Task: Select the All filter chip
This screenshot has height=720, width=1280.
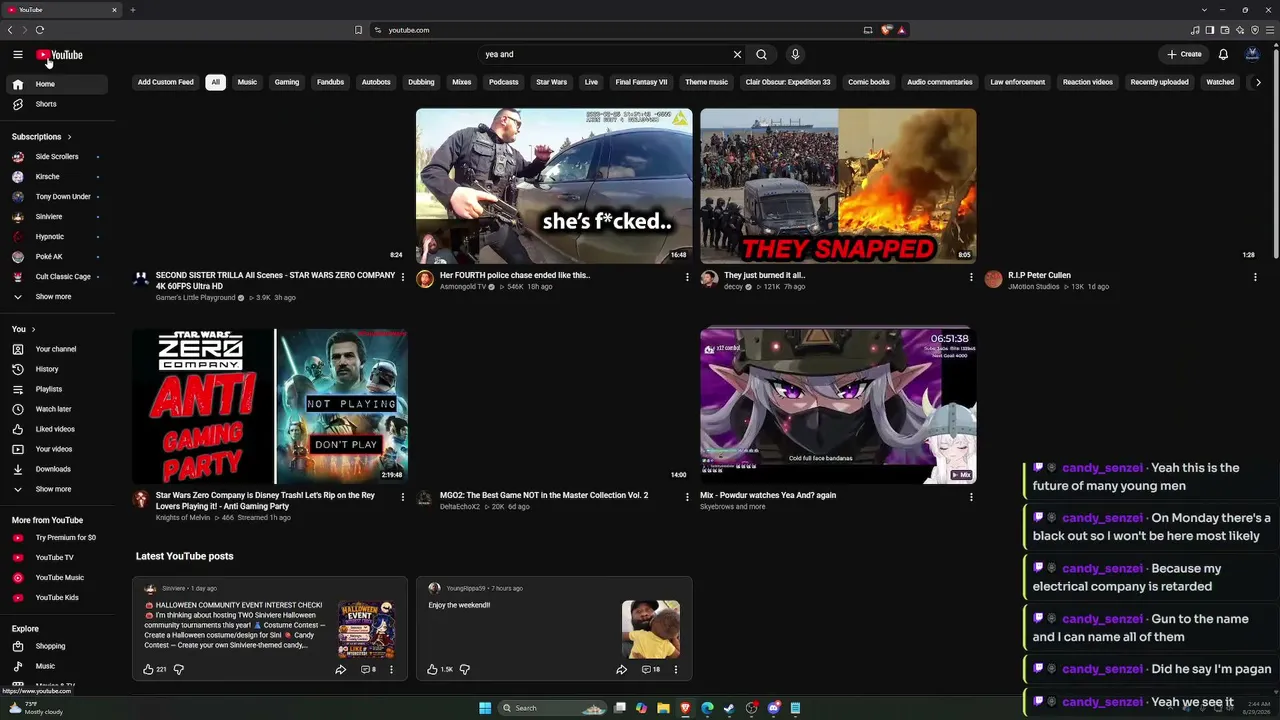Action: tap(215, 82)
